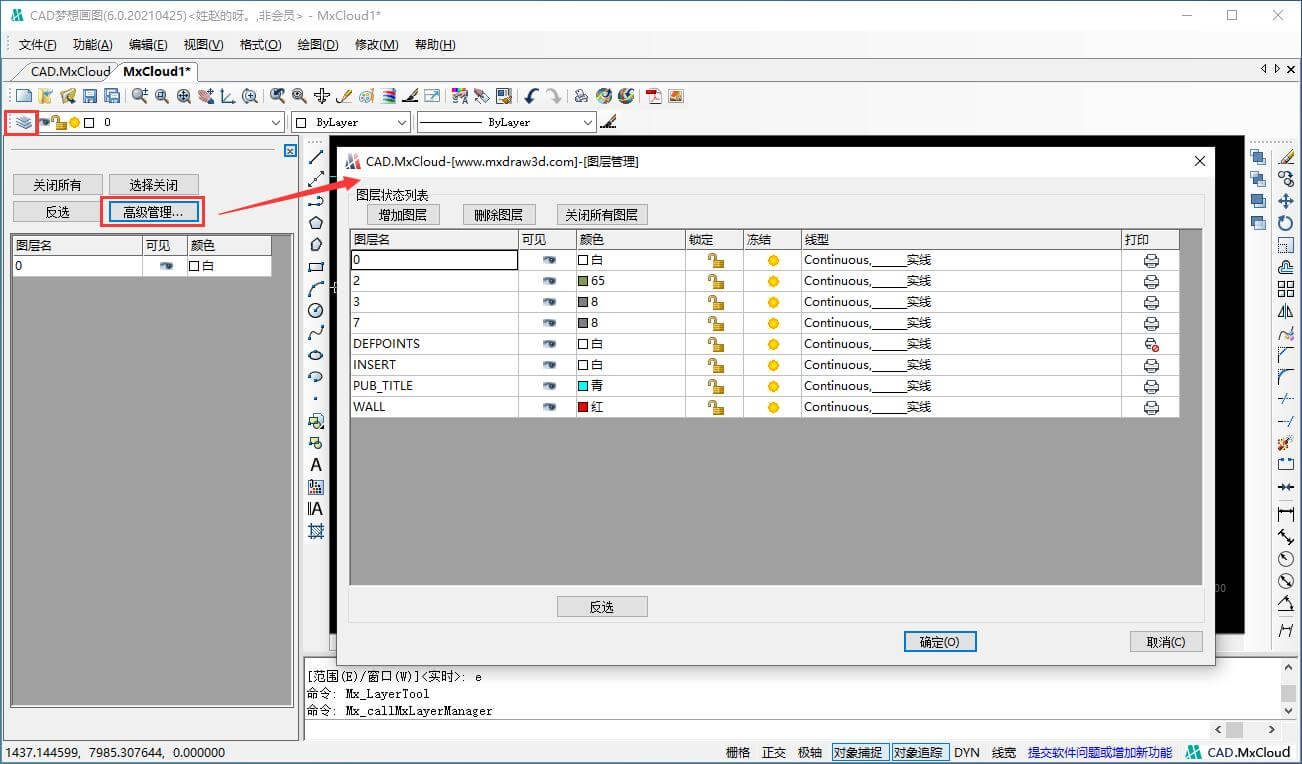Open the 格式(O) menu
The width and height of the screenshot is (1302, 764).
point(261,45)
